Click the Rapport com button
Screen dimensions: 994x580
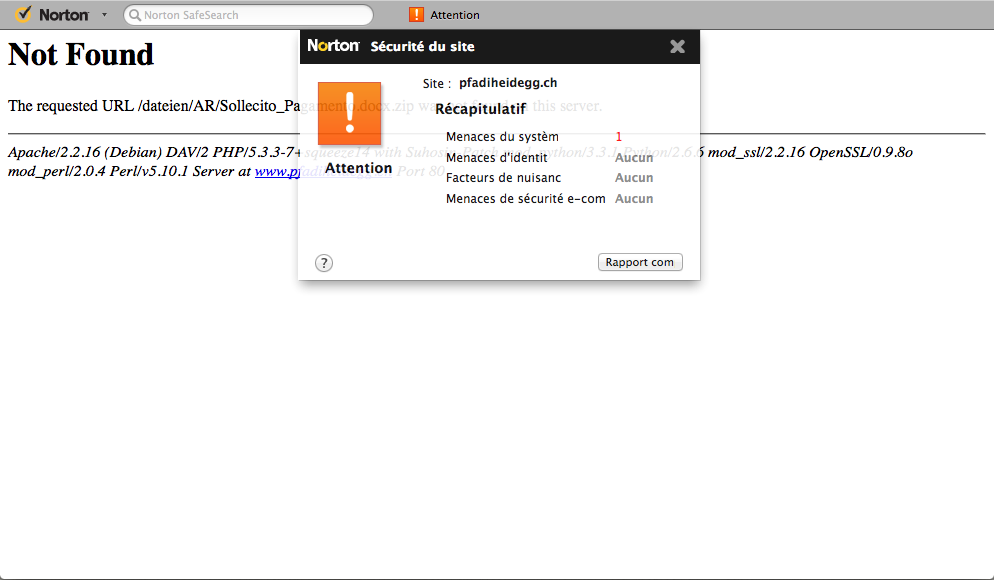click(x=640, y=262)
